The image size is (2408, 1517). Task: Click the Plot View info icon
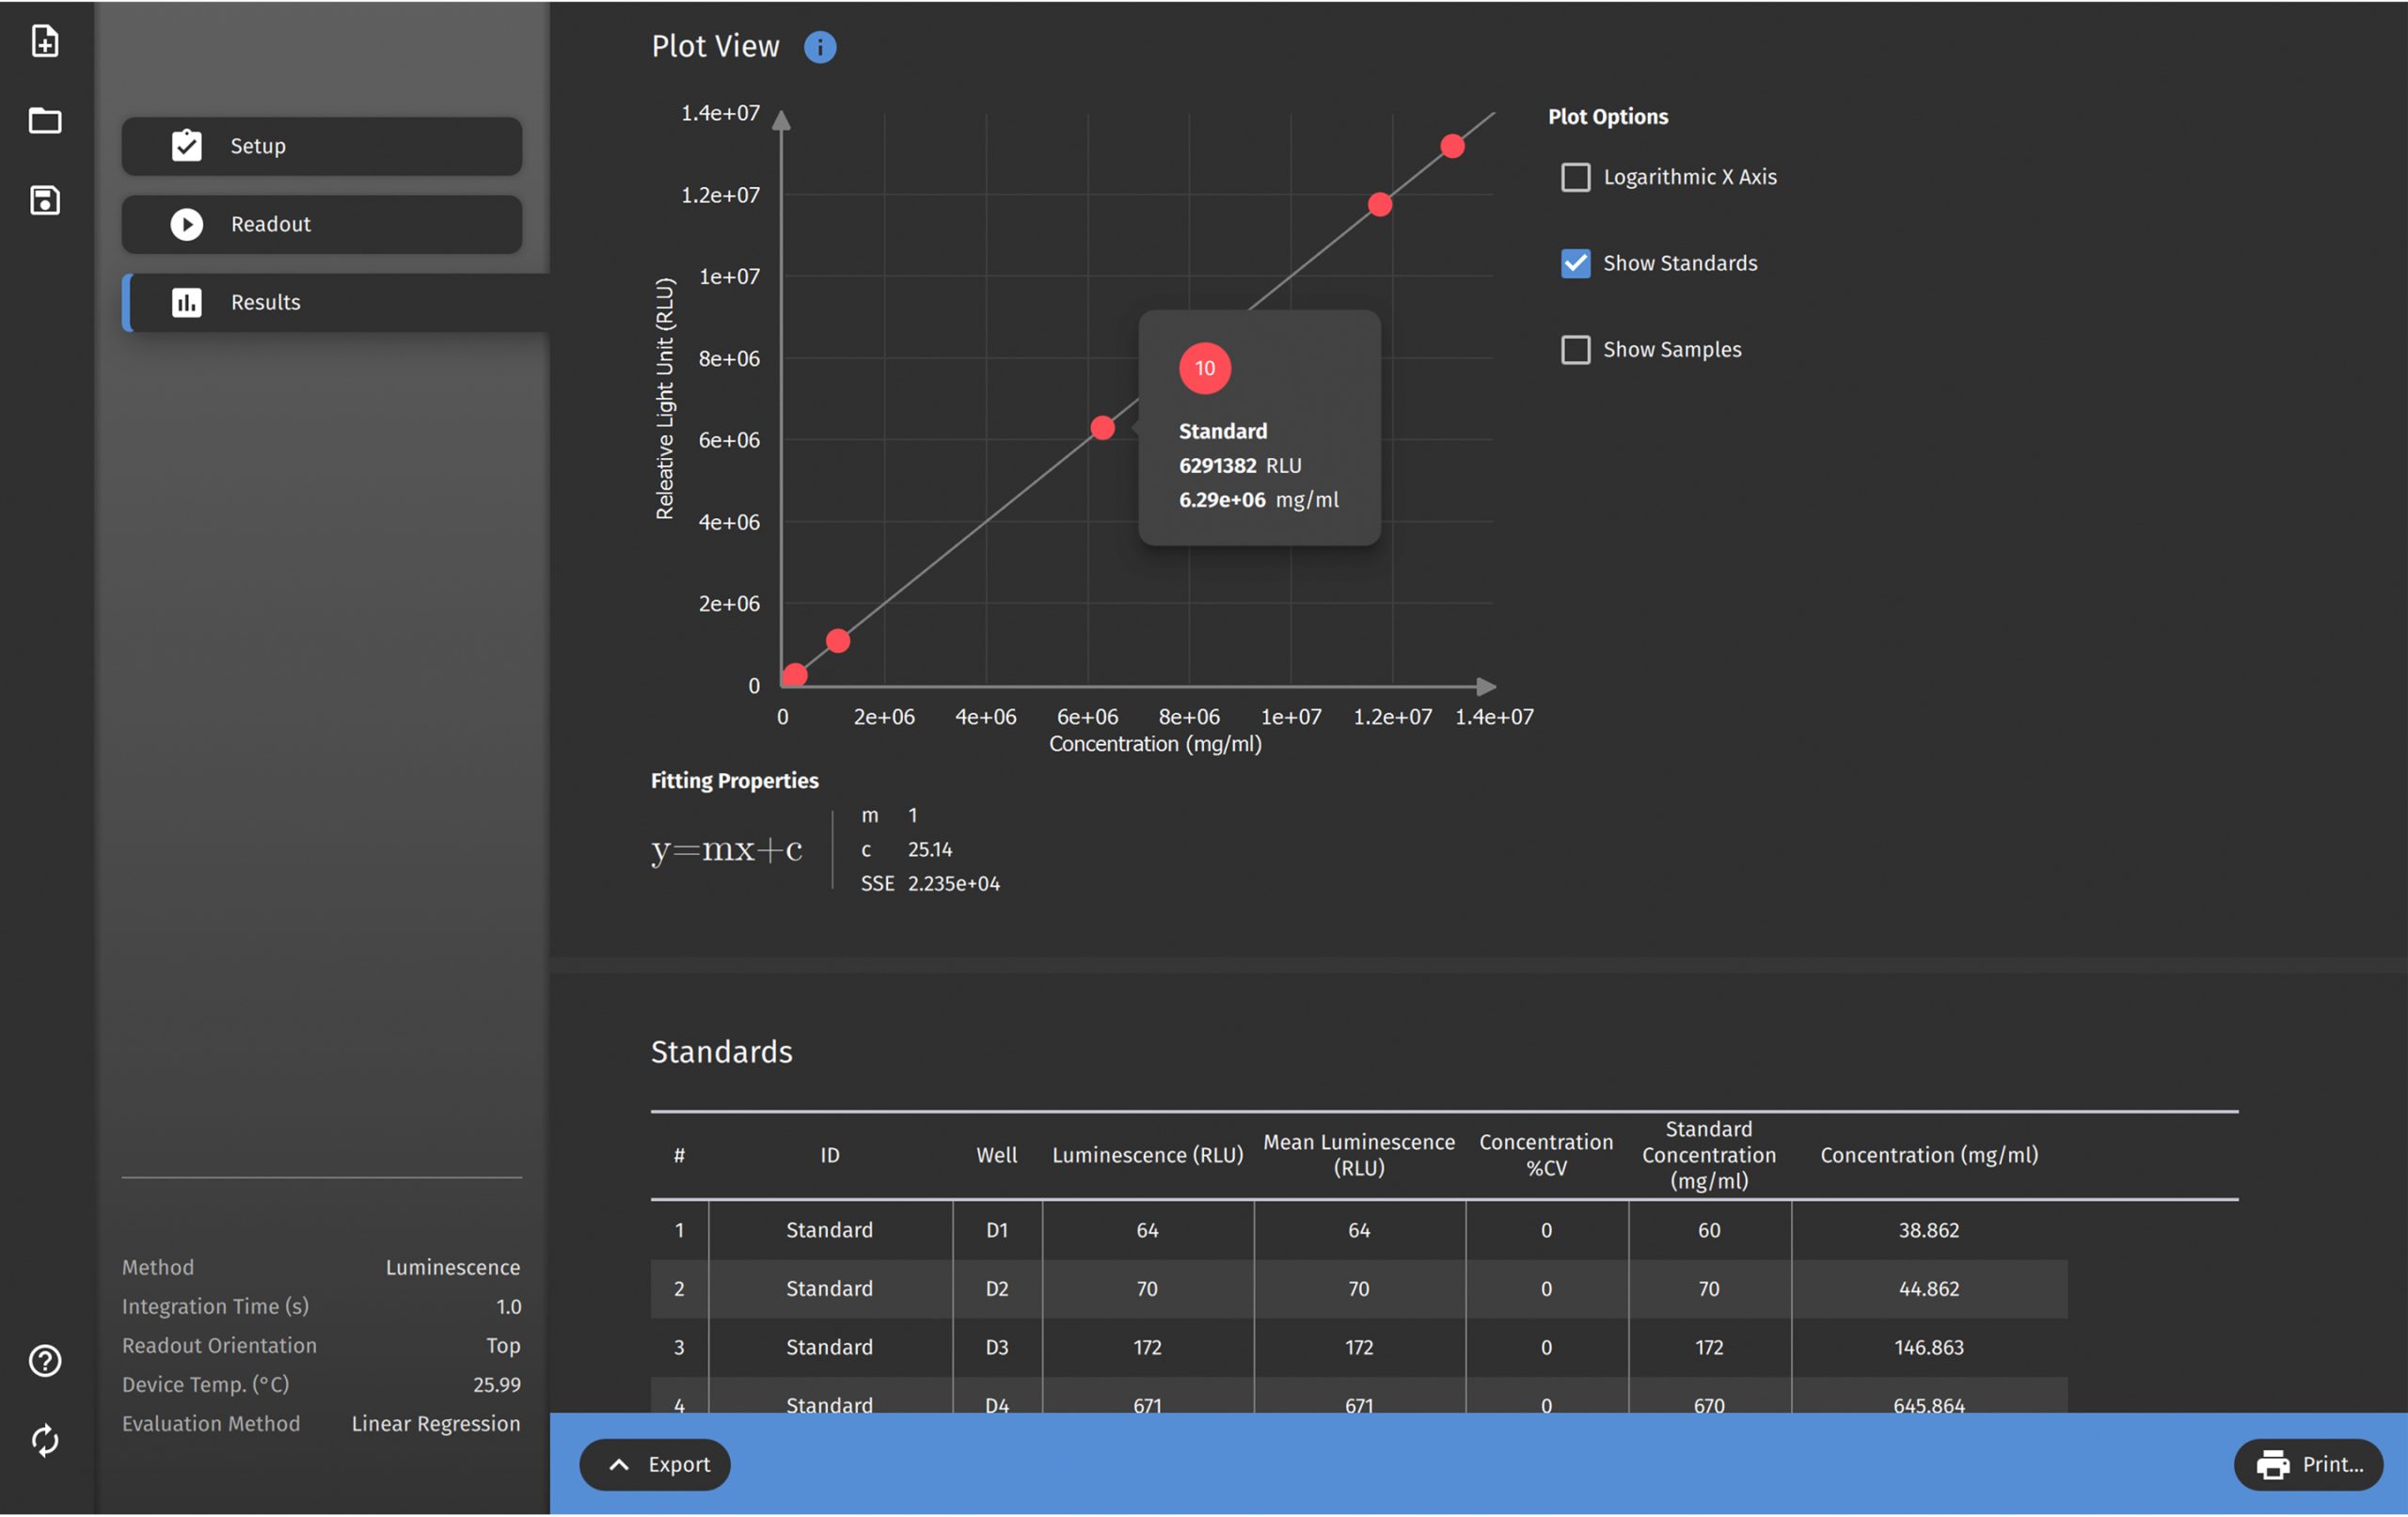820,47
